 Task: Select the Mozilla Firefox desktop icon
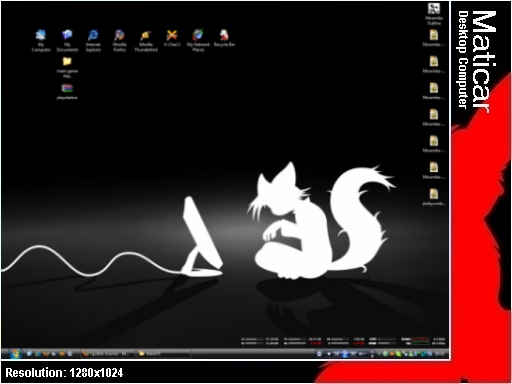(x=119, y=40)
